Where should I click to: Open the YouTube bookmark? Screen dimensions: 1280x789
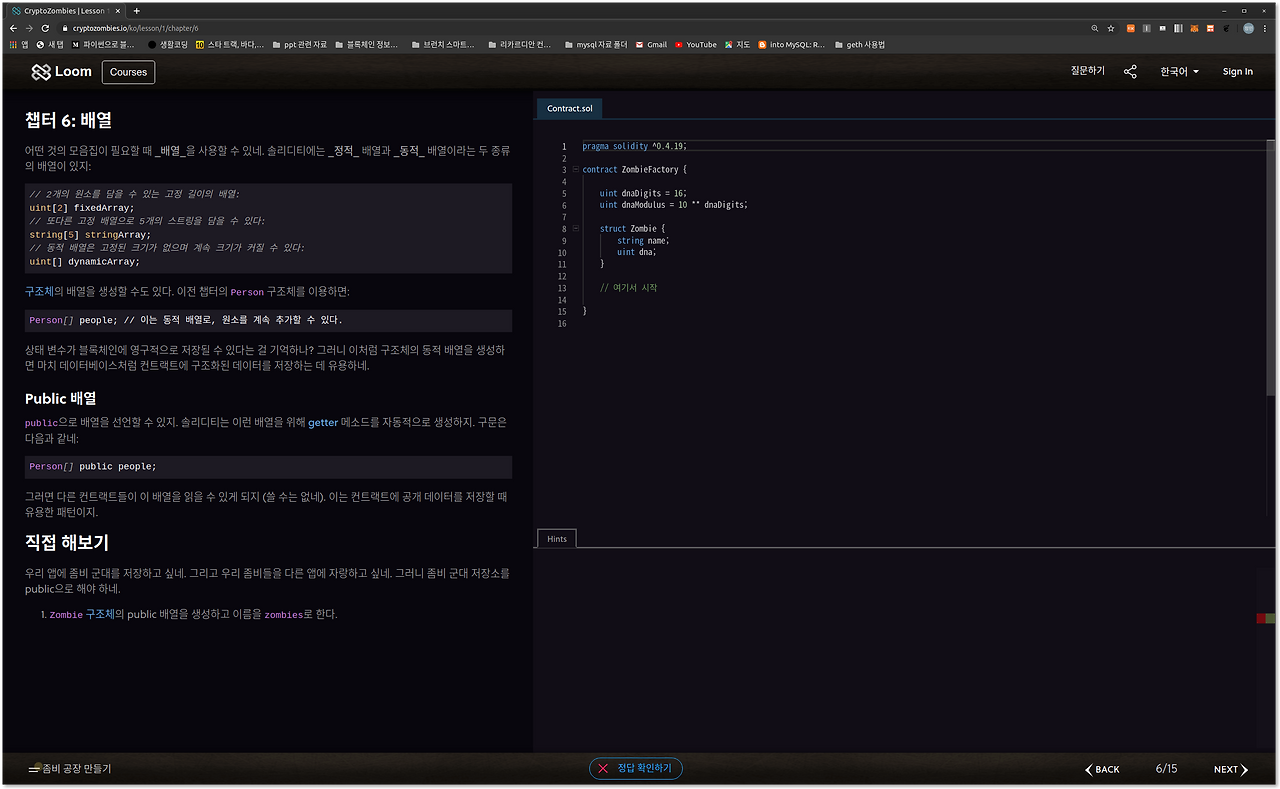[696, 45]
